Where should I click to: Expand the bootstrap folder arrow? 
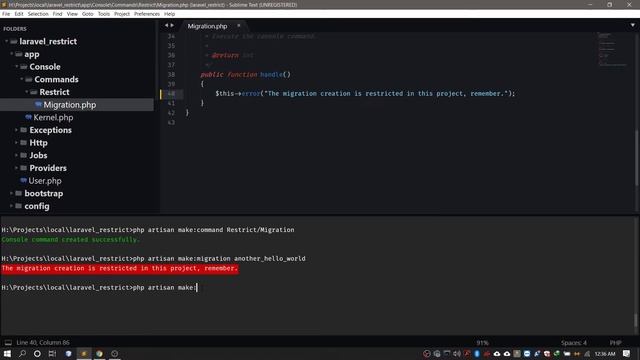coord(11,193)
